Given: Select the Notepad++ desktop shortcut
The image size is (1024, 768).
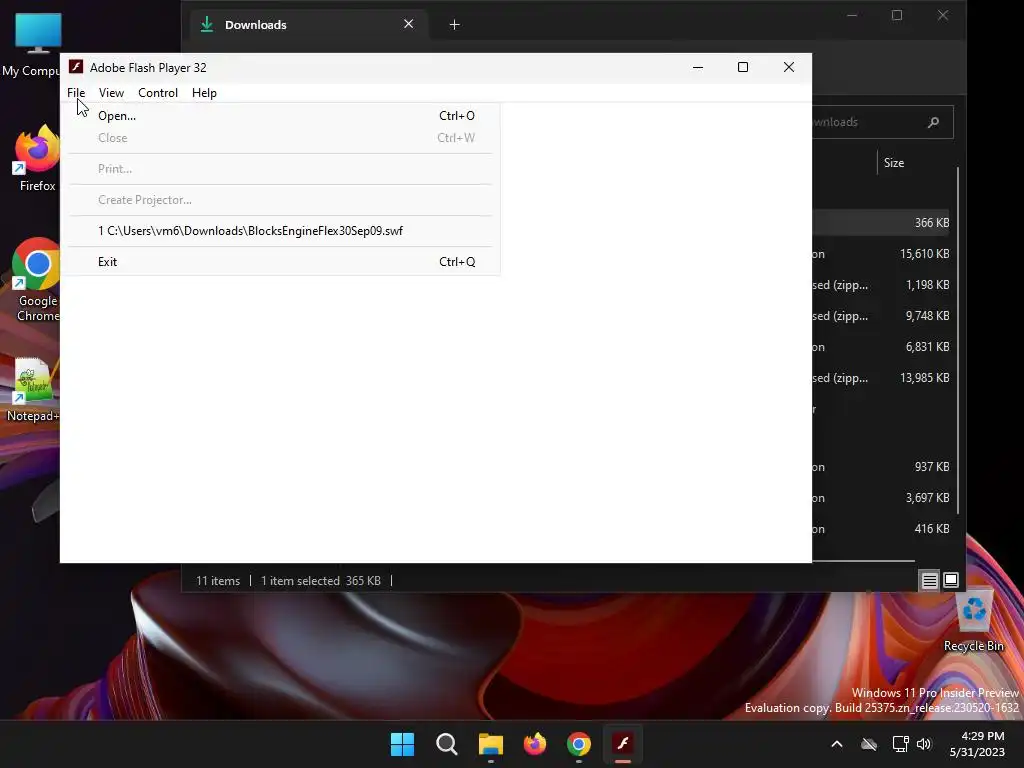Looking at the screenshot, I should [33, 390].
